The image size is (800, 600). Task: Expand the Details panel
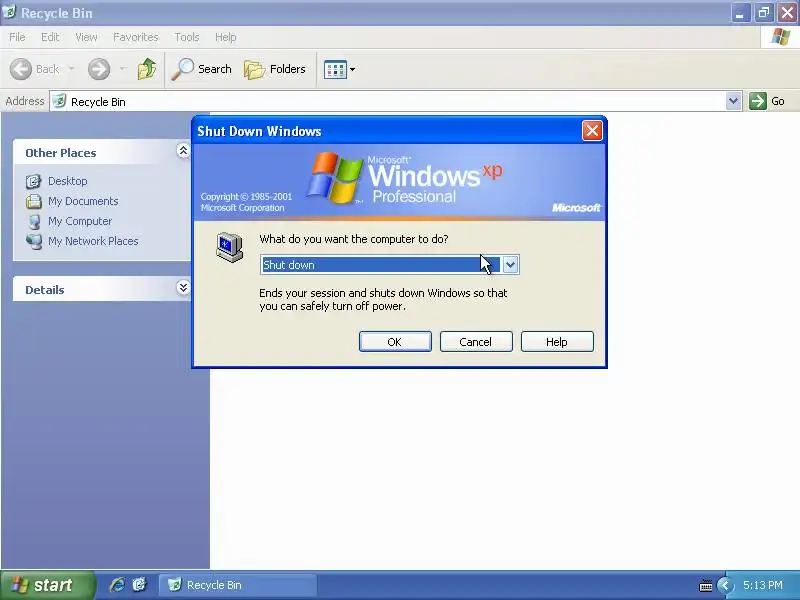click(183, 288)
